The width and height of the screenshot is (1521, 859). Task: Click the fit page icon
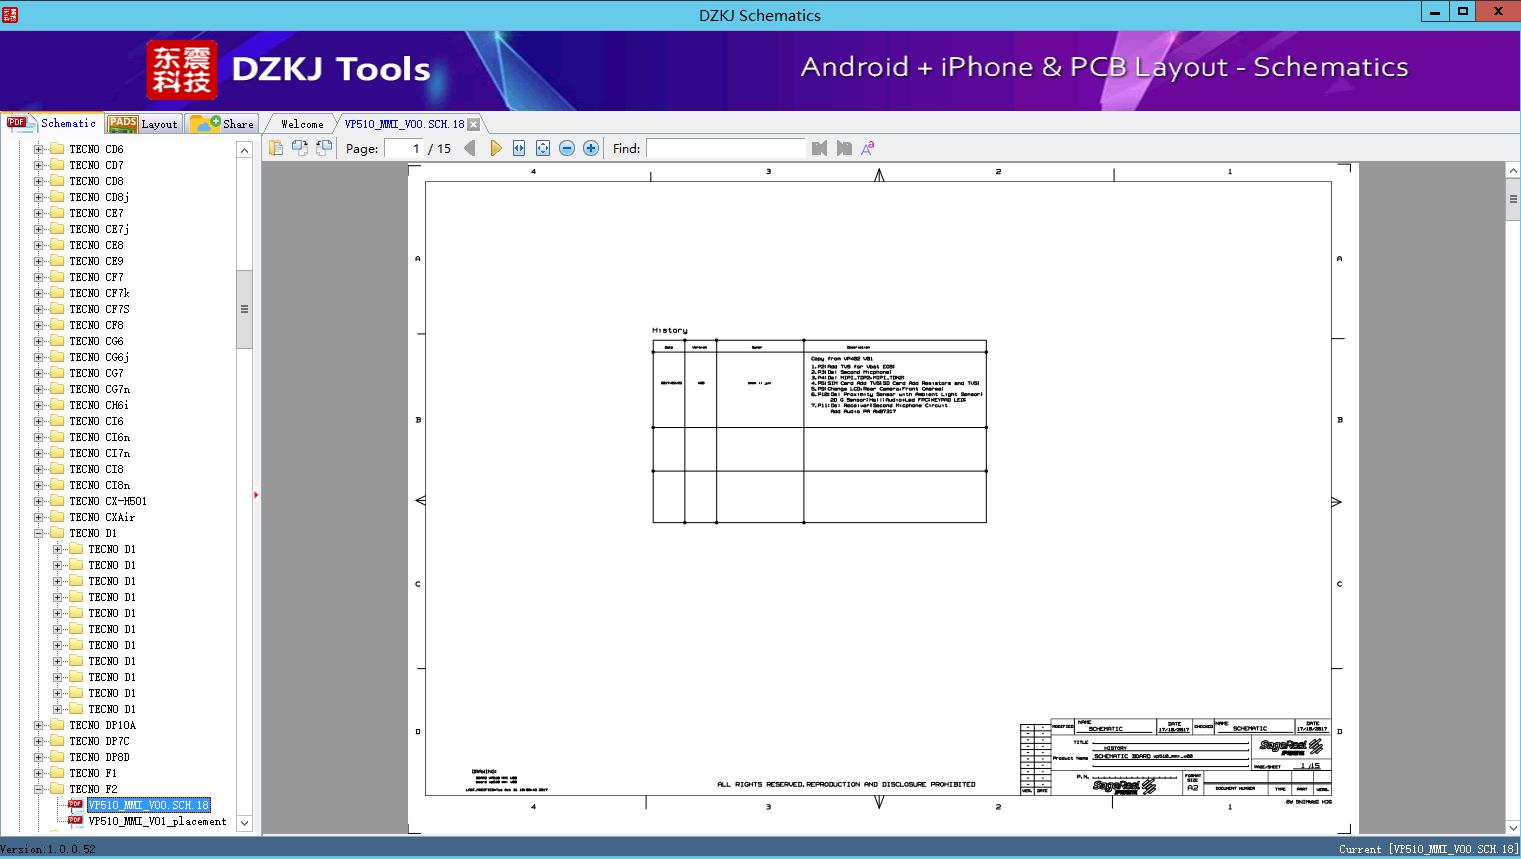(x=543, y=148)
